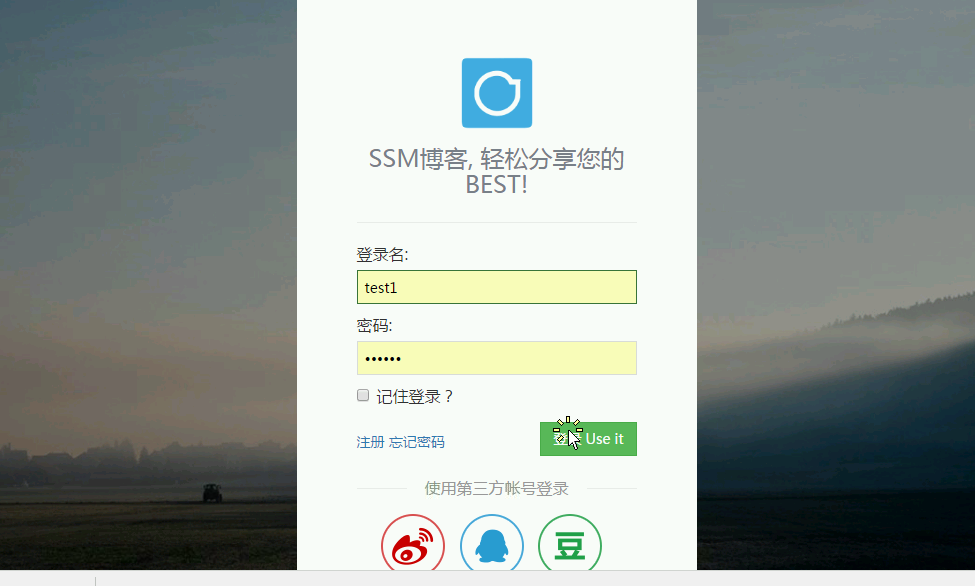Submit with the green 登录 Use it button
This screenshot has height=586, width=975.
pos(588,439)
